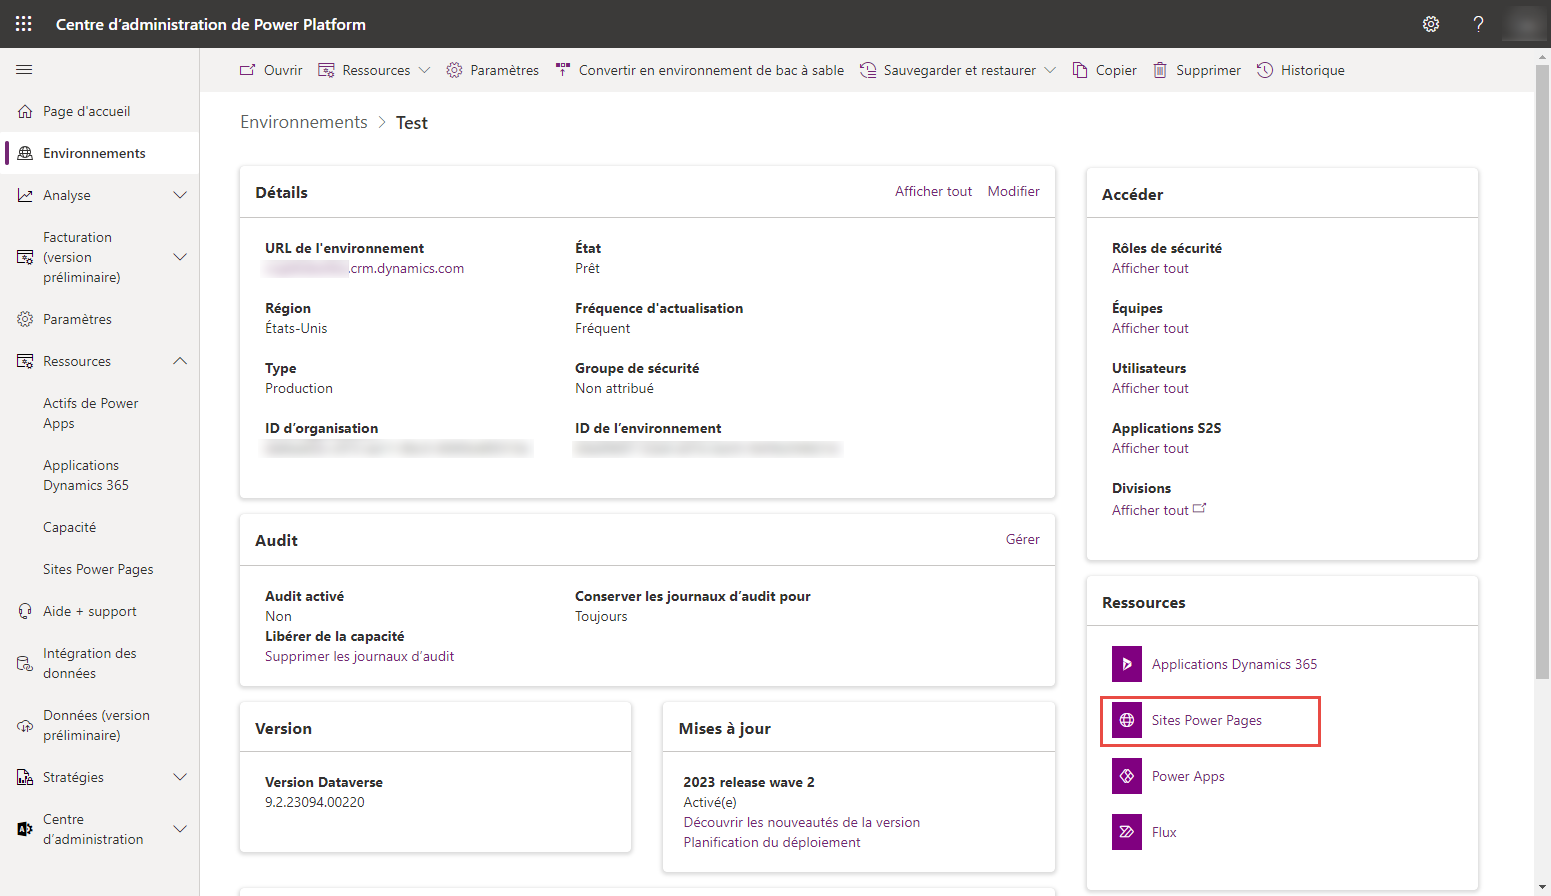
Task: Click Paramètres in the top toolbar
Action: tap(492, 70)
